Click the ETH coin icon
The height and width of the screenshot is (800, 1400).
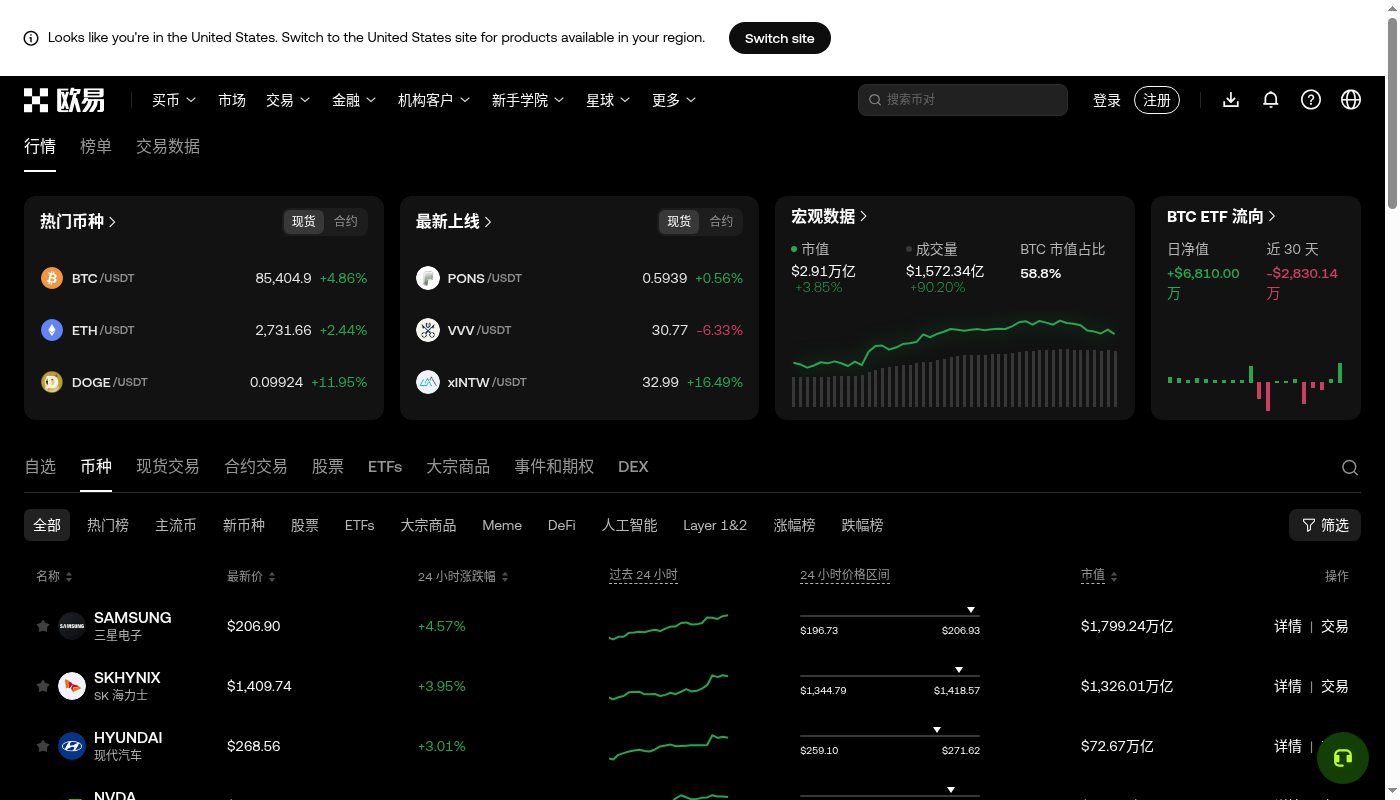click(52, 330)
